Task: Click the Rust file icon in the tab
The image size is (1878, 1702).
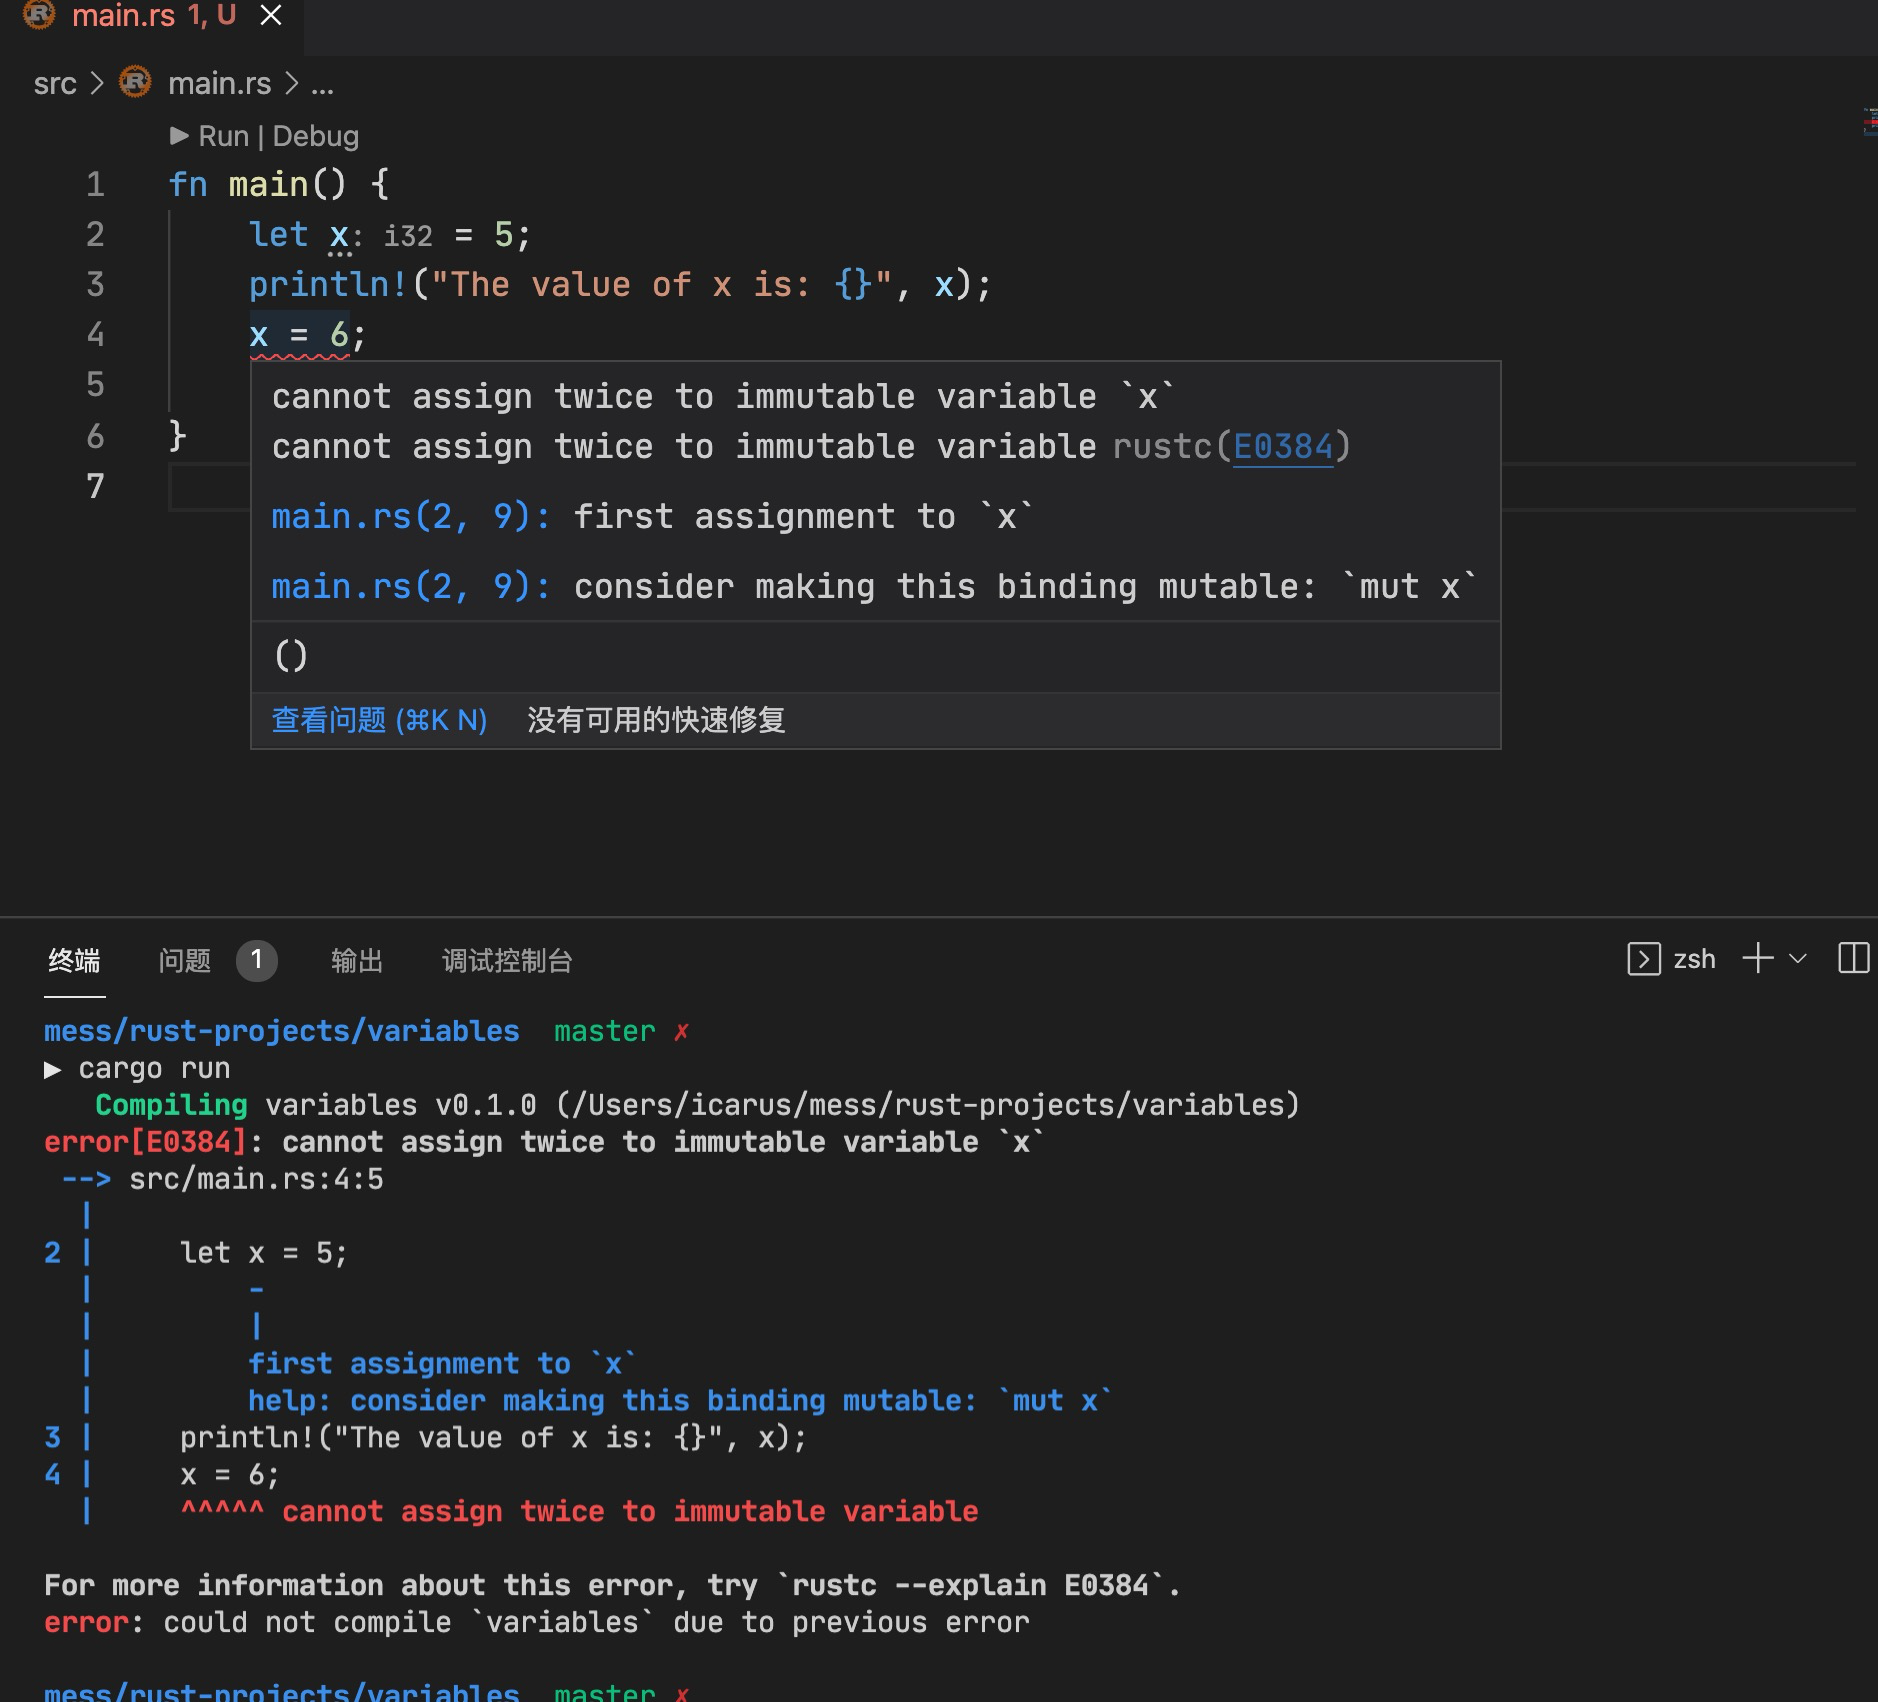Action: tap(39, 14)
